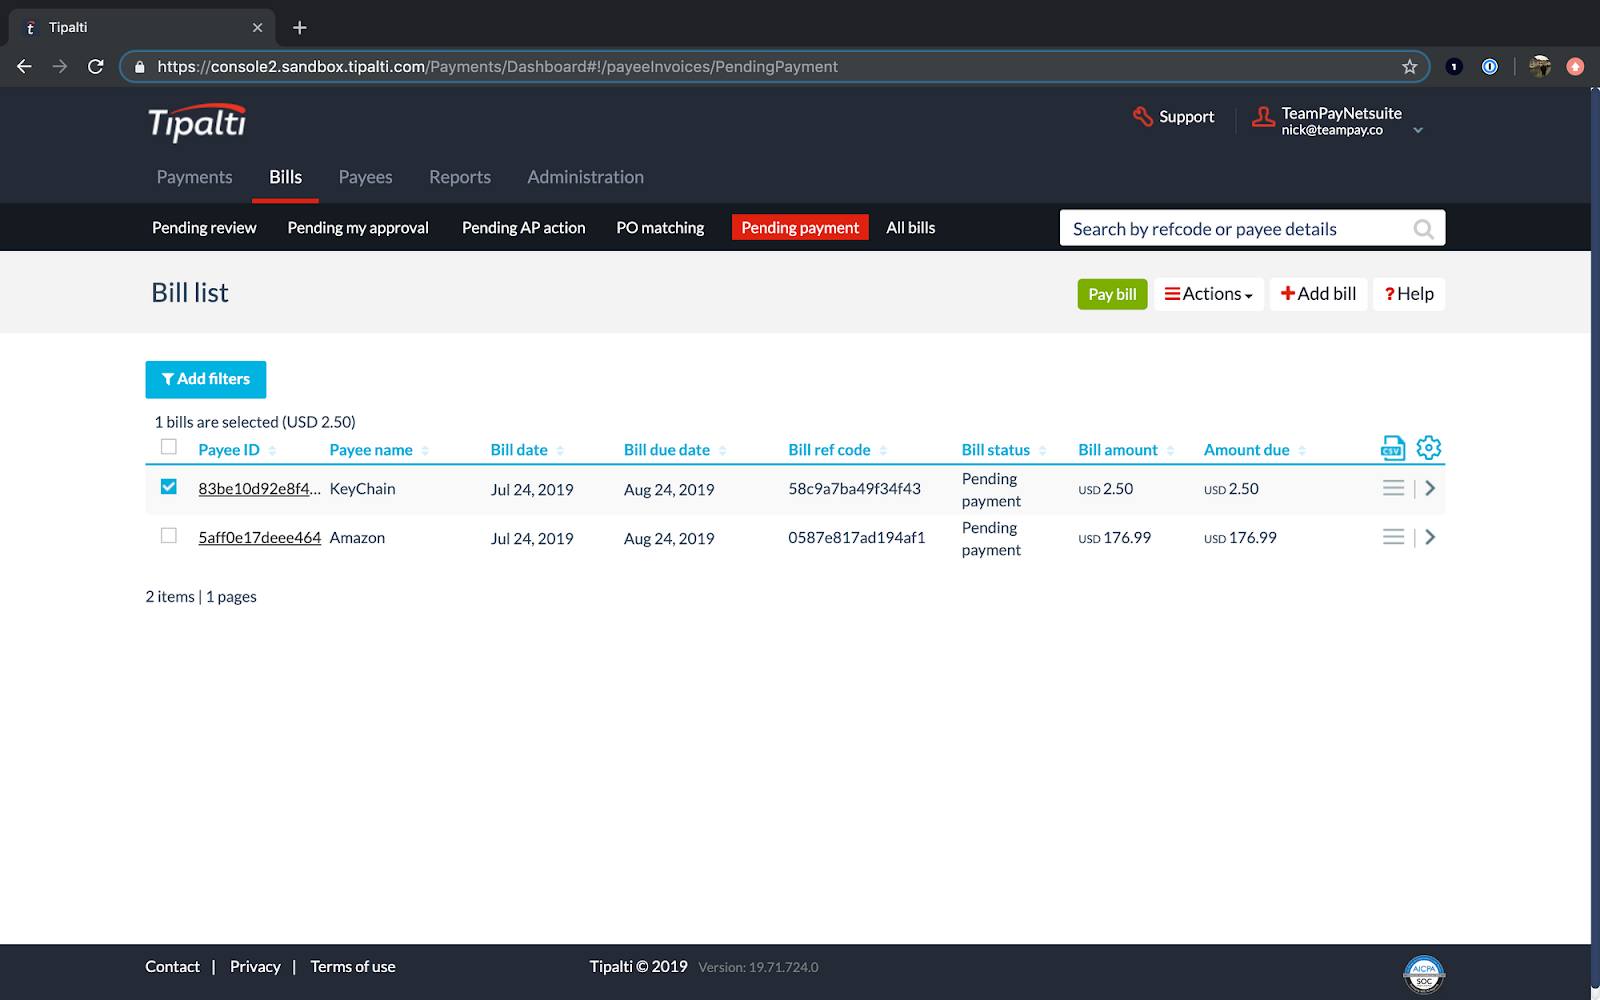The image size is (1600, 1000).
Task: Click the site lock icon
Action: pyautogui.click(x=139, y=67)
